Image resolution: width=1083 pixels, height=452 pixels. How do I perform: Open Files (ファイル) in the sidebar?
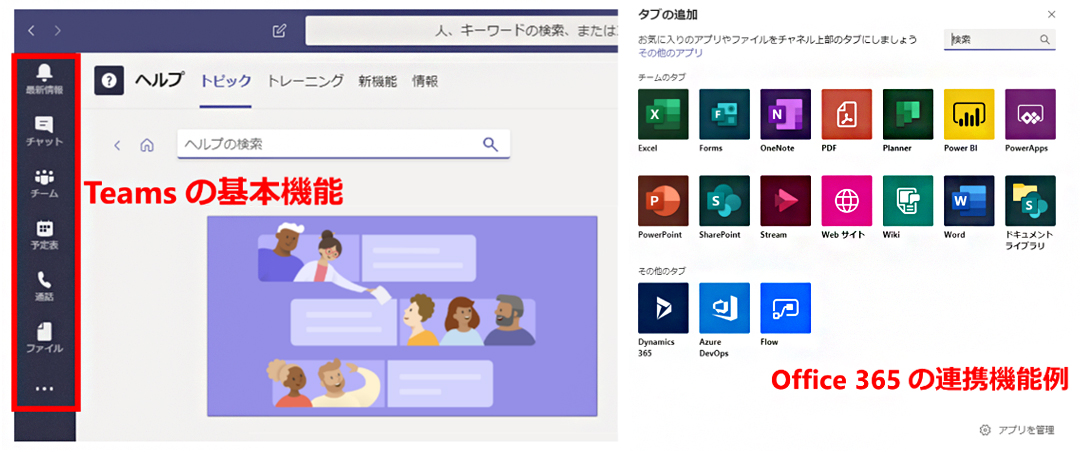pos(44,337)
